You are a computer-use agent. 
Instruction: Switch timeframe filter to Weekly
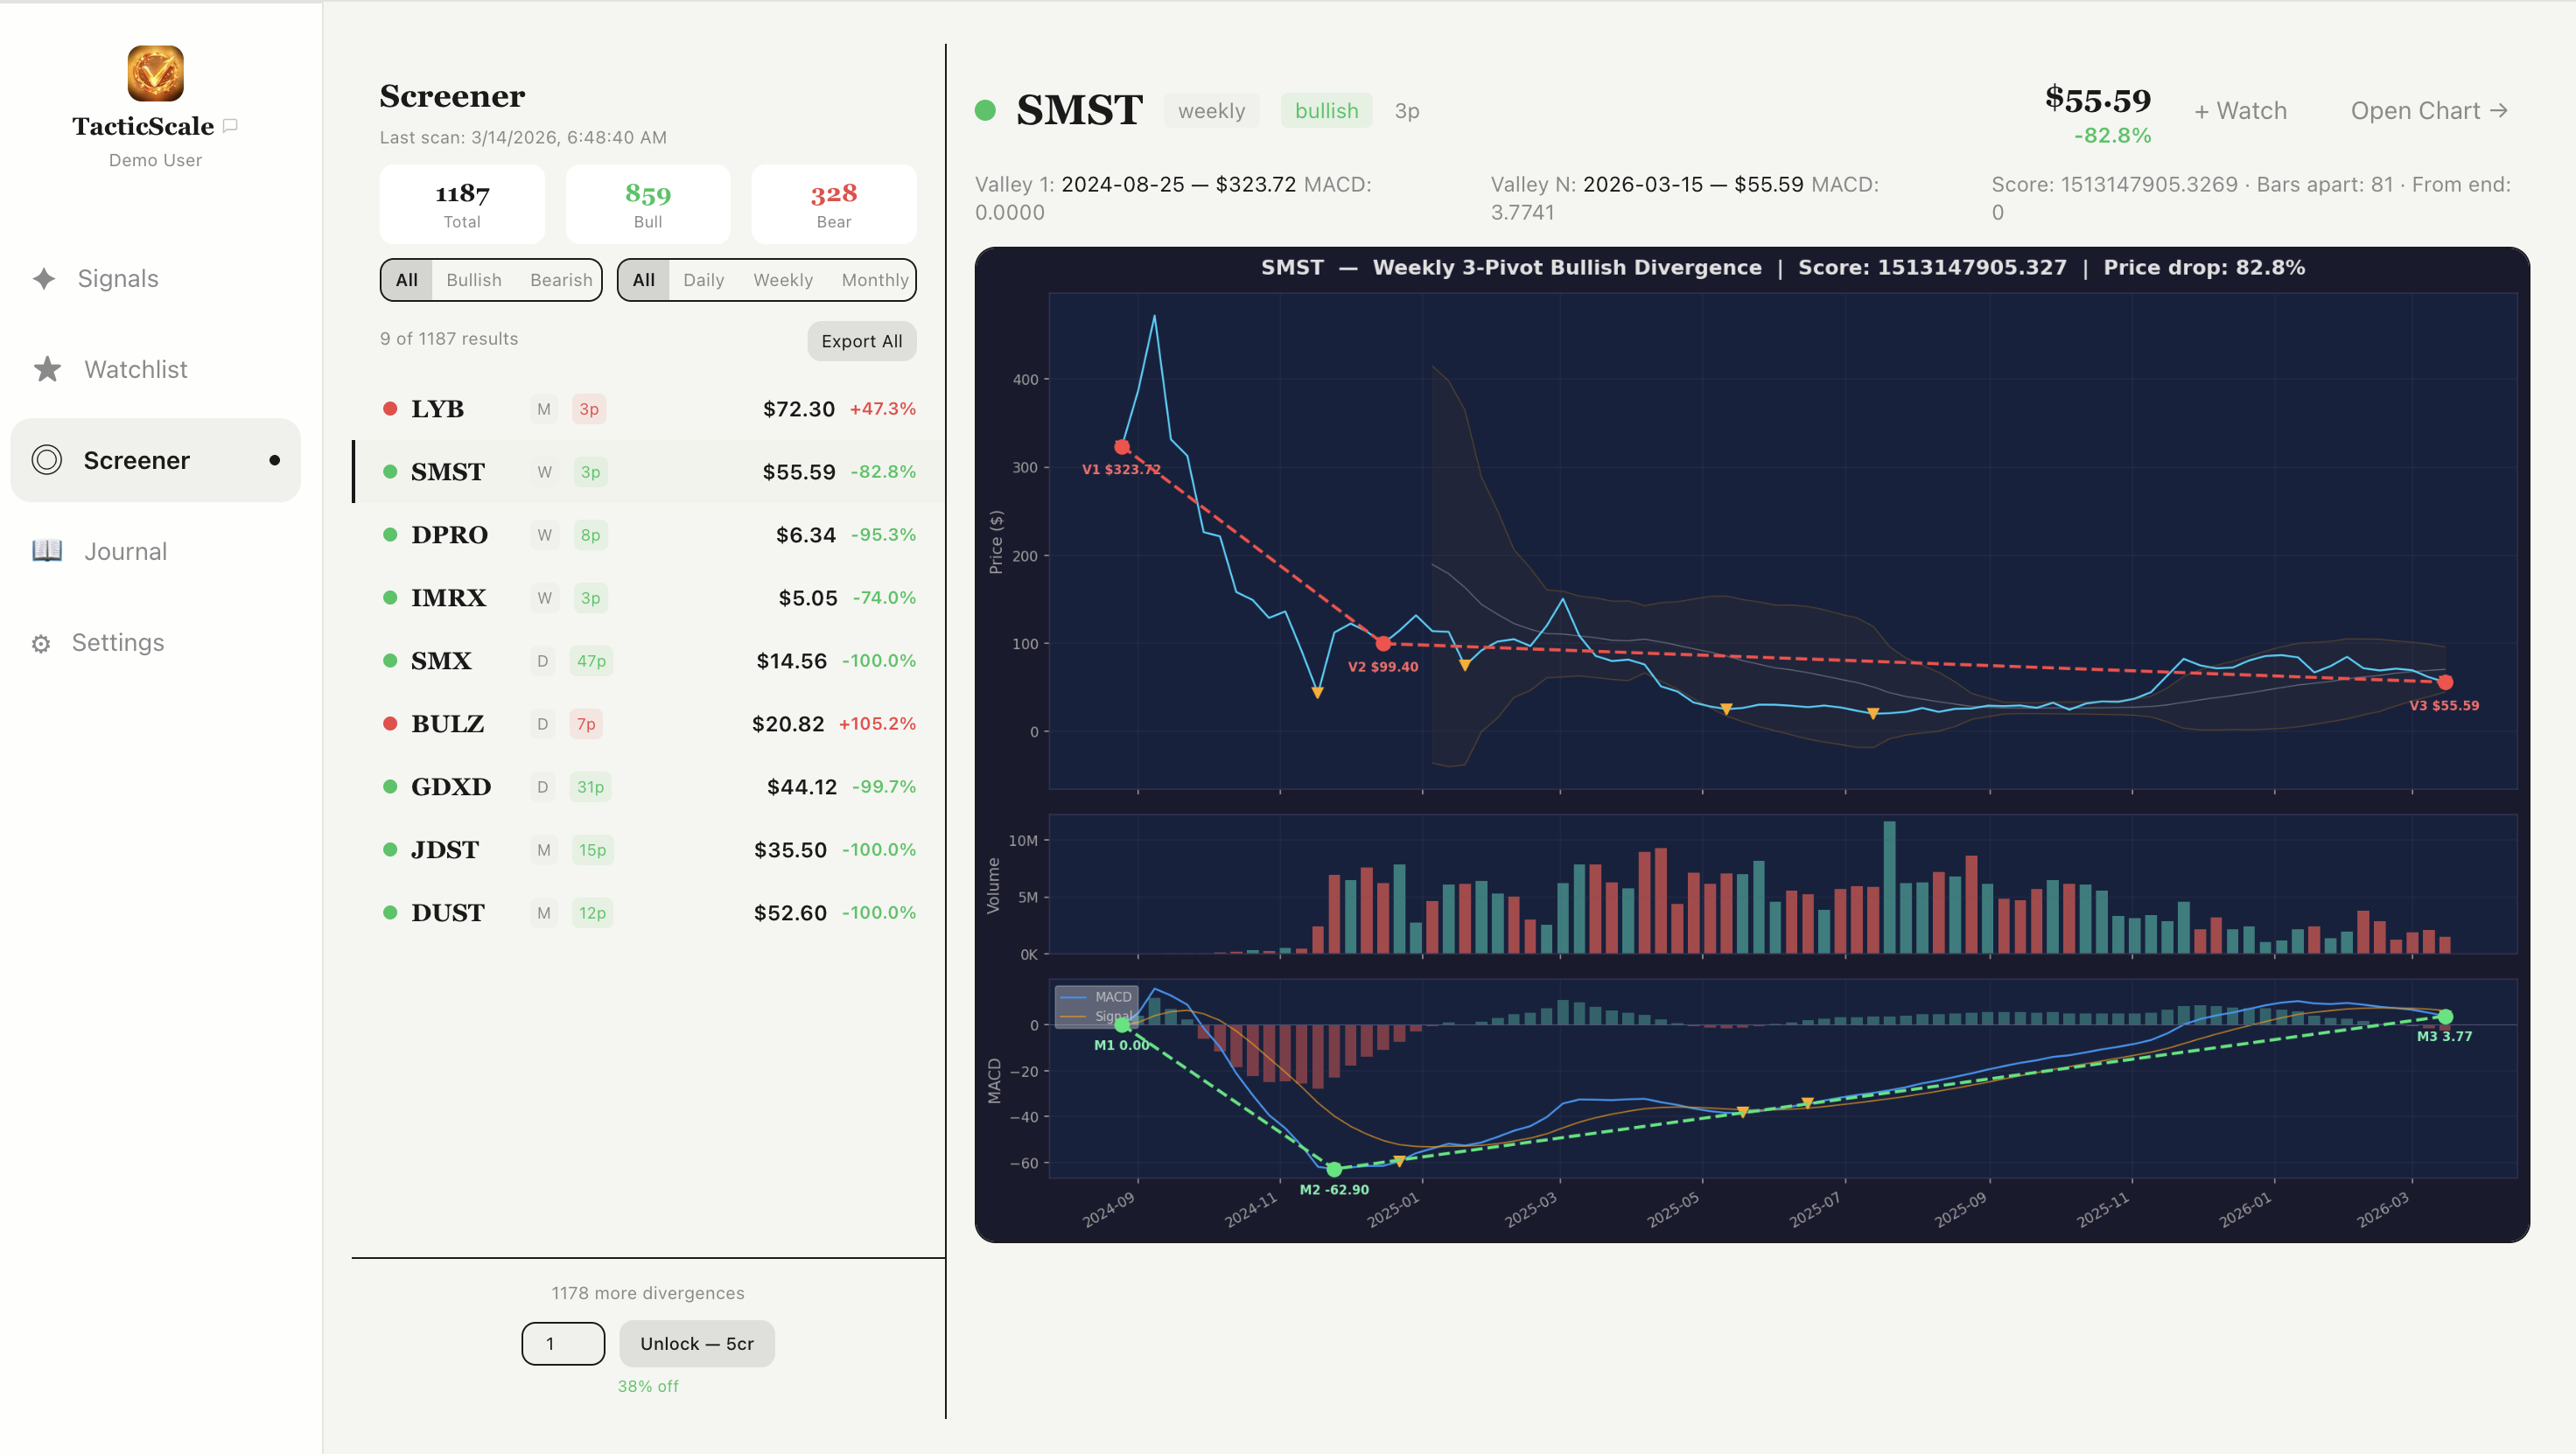point(783,280)
